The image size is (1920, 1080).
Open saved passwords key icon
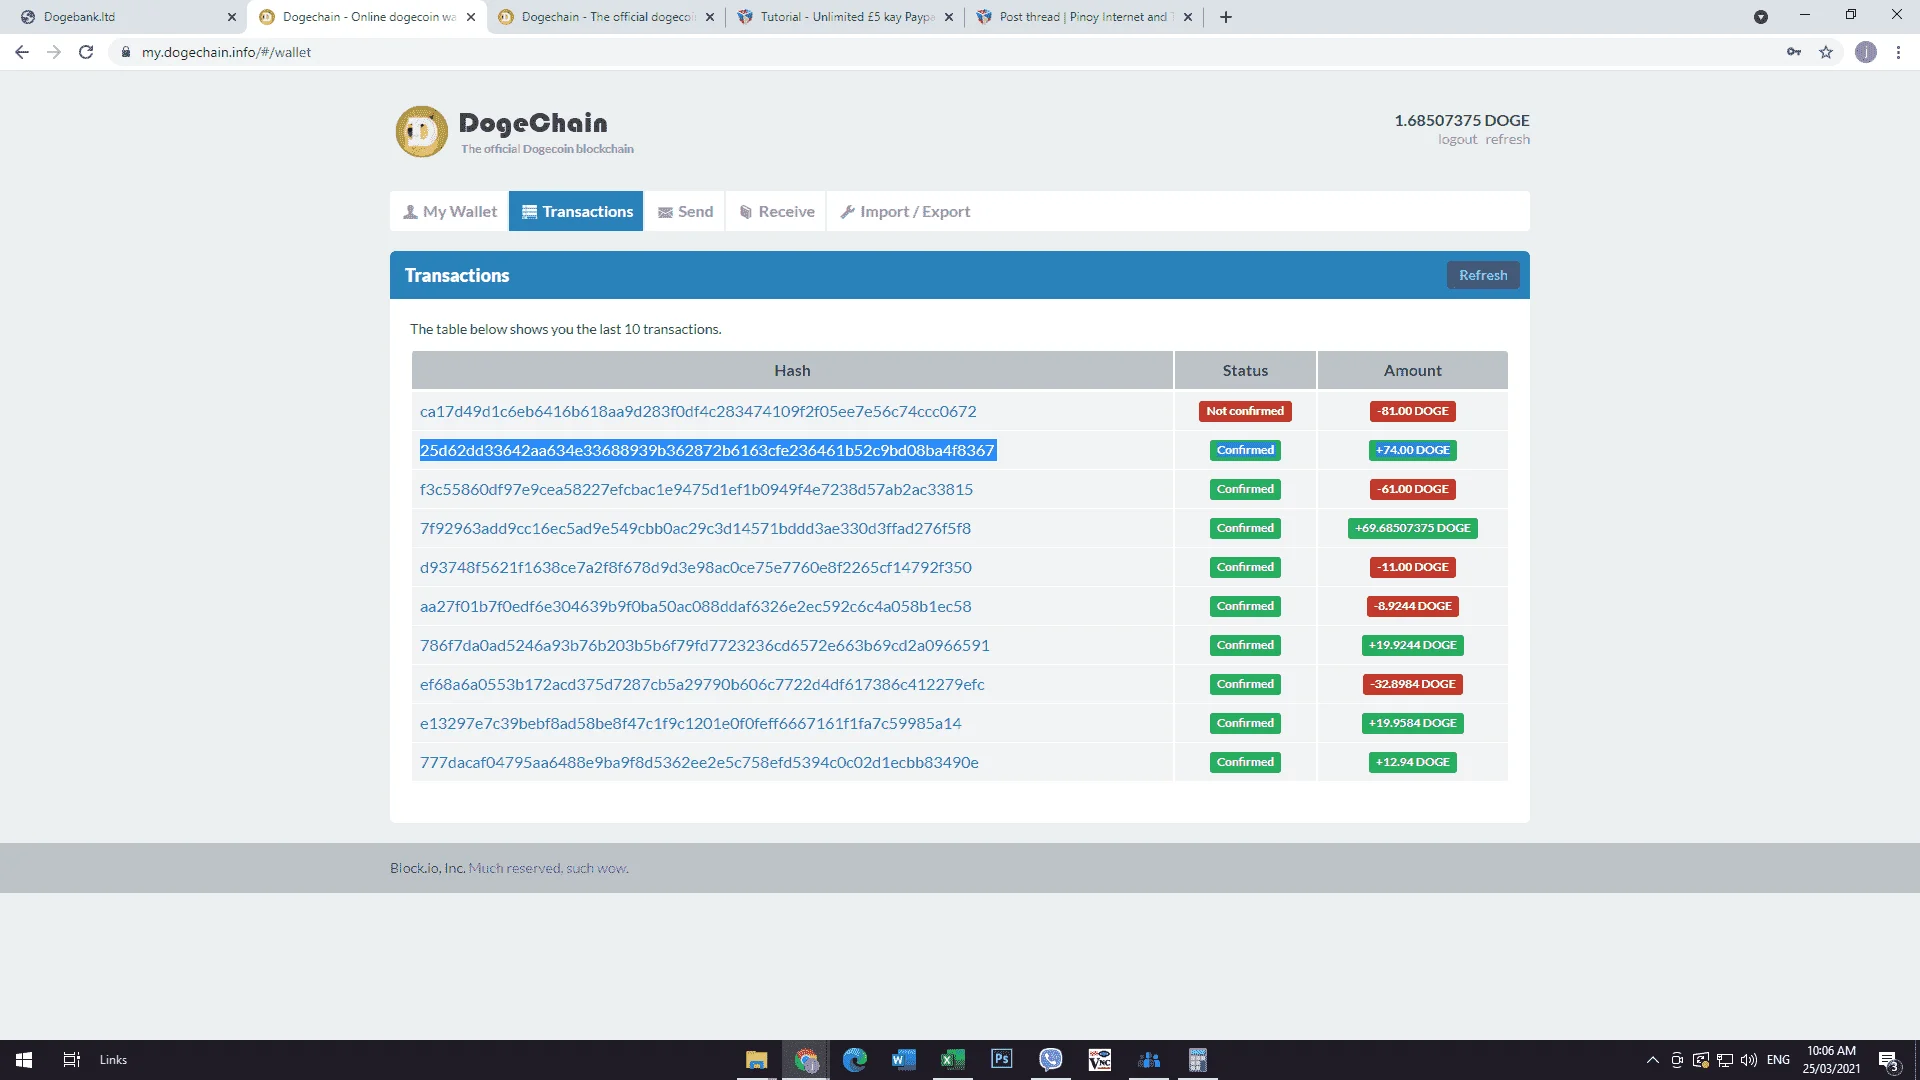point(1794,52)
